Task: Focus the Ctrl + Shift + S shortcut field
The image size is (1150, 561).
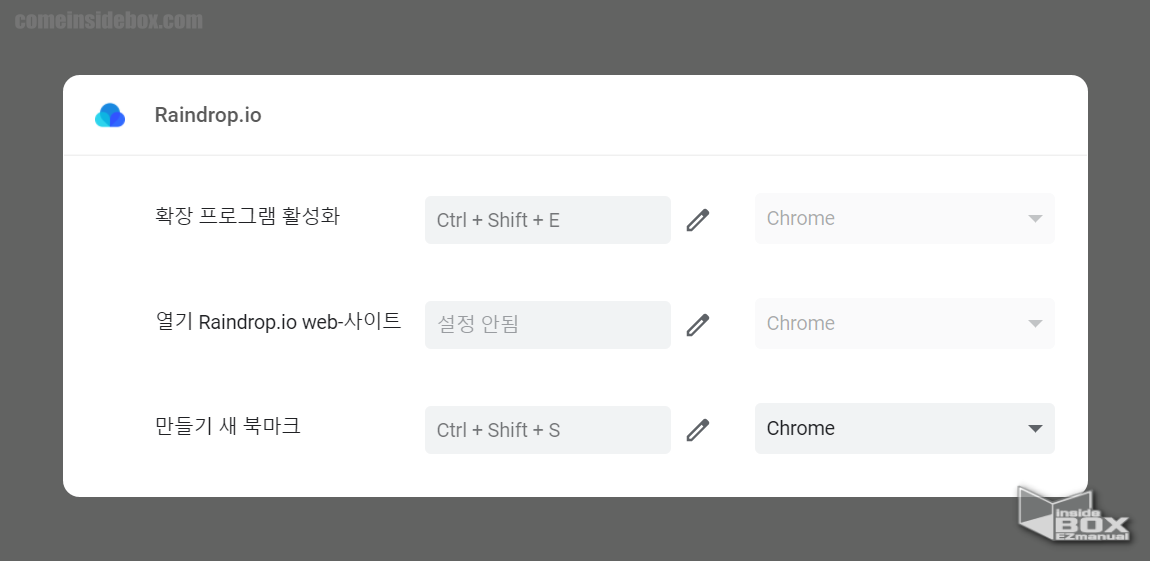Action: point(547,430)
